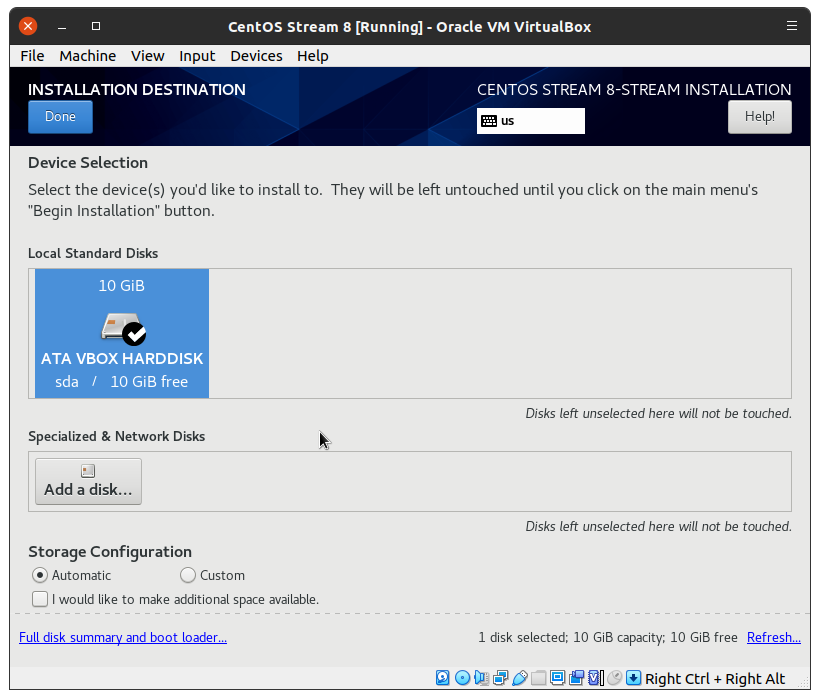Click the network adapters status icon
The width and height of the screenshot is (820, 699).
pos(500,678)
